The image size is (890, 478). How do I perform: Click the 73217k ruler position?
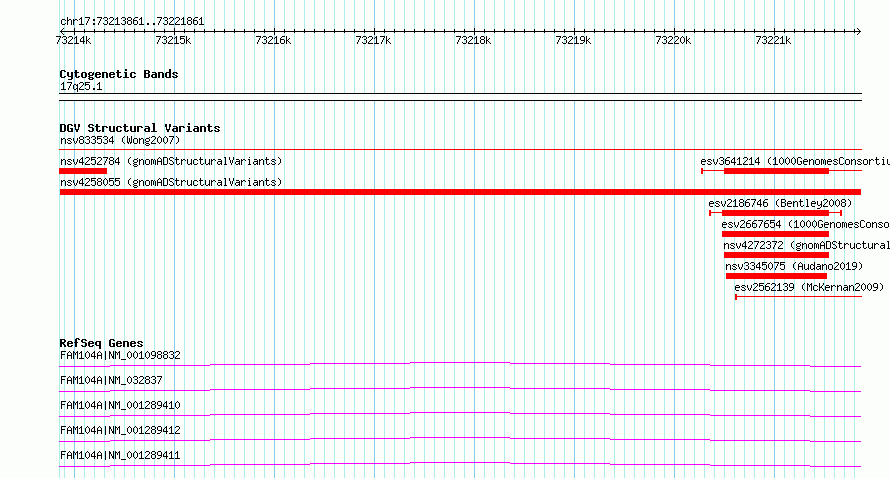click(x=373, y=40)
